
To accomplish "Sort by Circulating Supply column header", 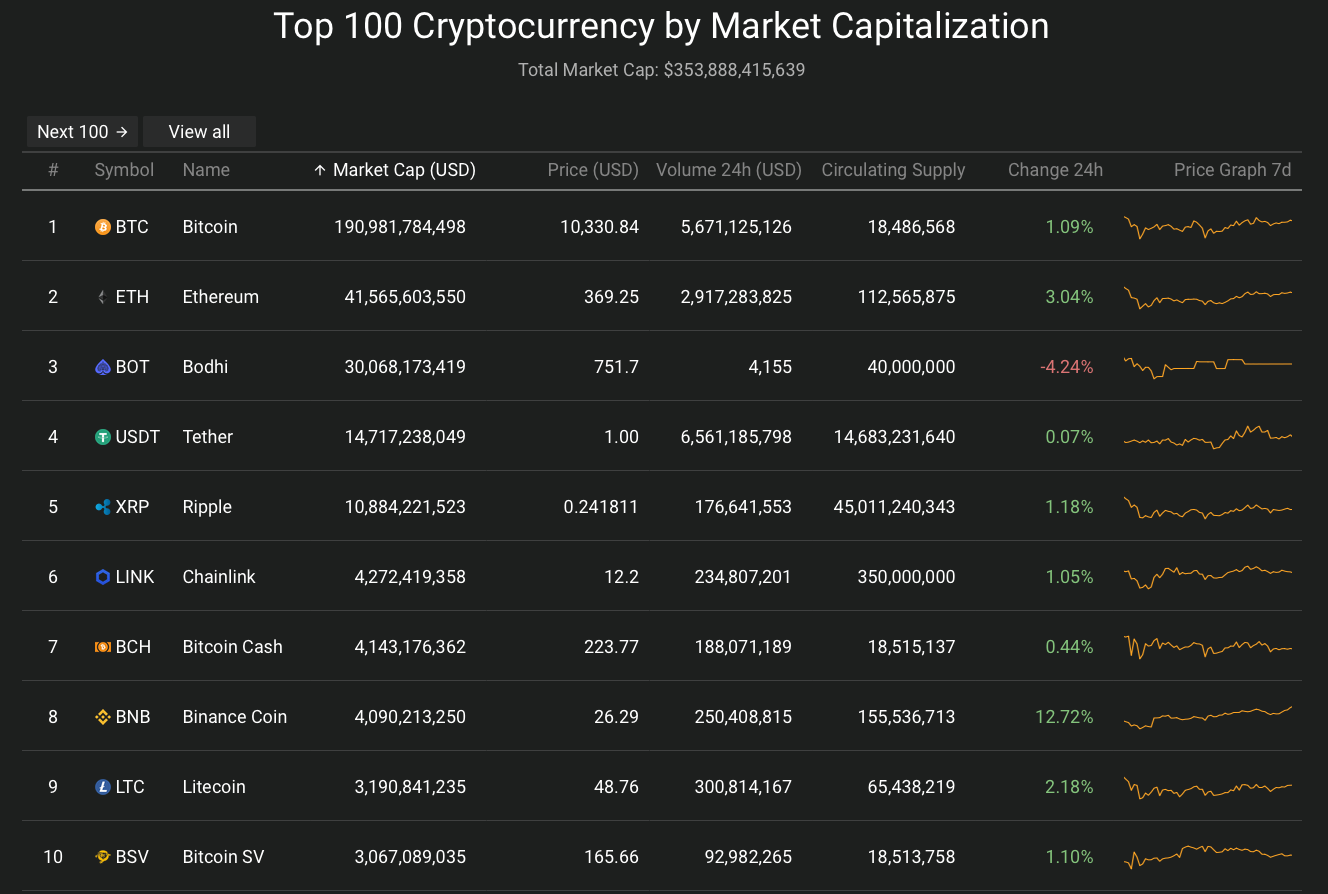I will [x=893, y=170].
